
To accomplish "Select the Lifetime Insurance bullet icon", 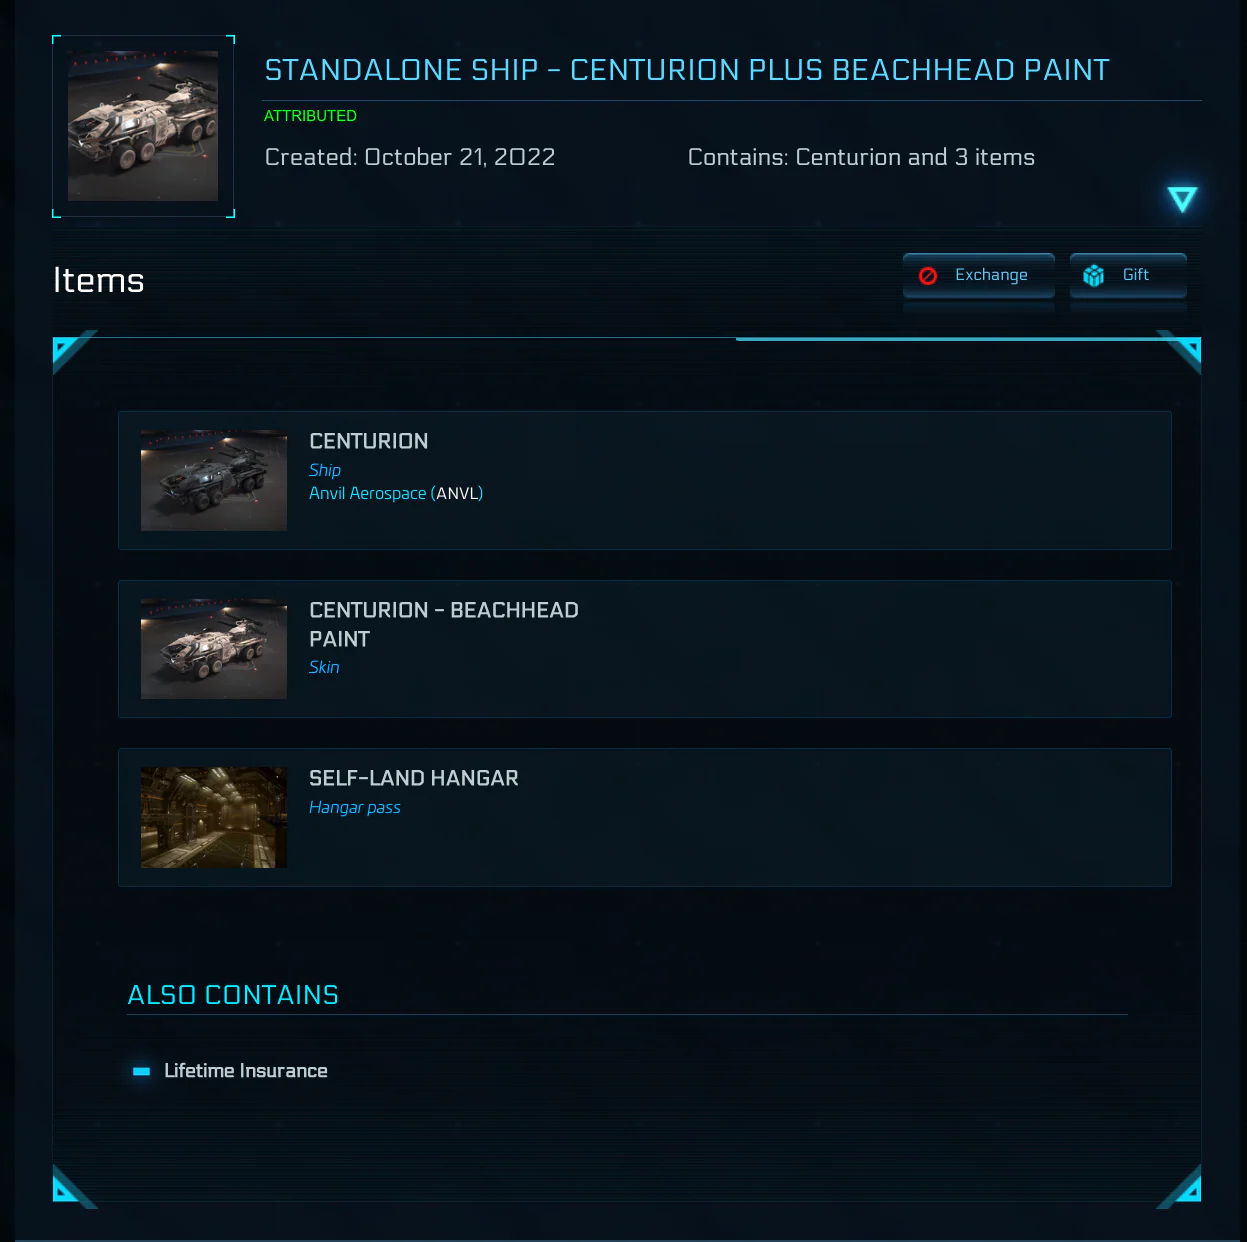I will pos(141,1071).
